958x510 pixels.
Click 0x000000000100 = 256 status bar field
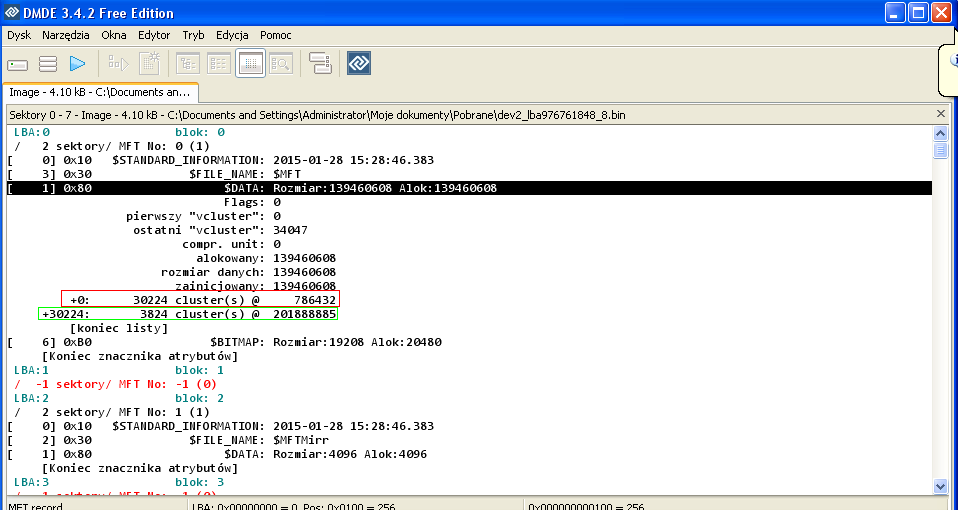click(x=739, y=505)
